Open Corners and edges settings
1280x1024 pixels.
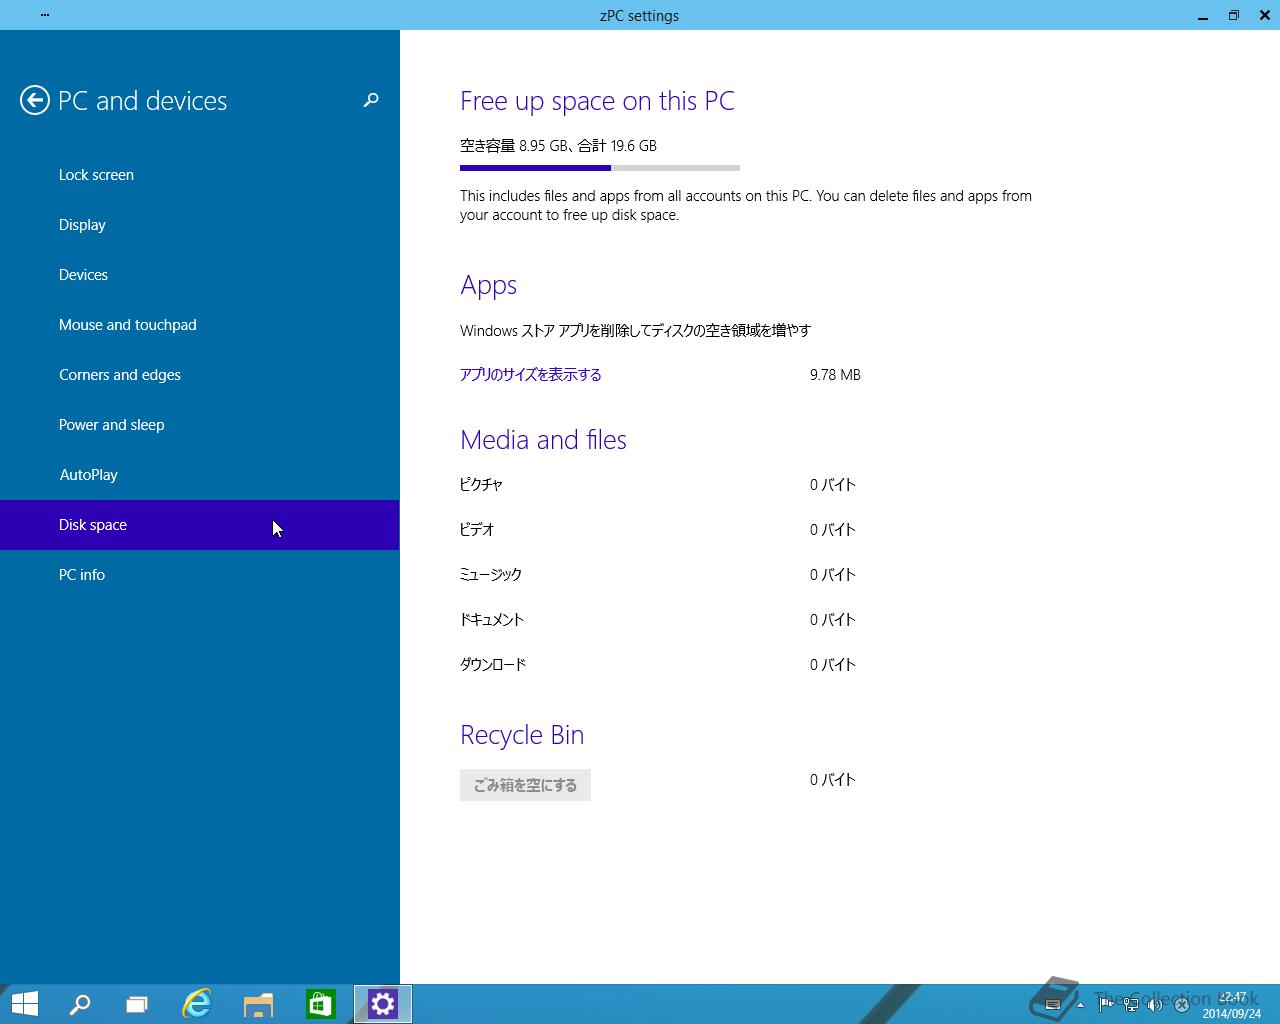click(x=200, y=375)
